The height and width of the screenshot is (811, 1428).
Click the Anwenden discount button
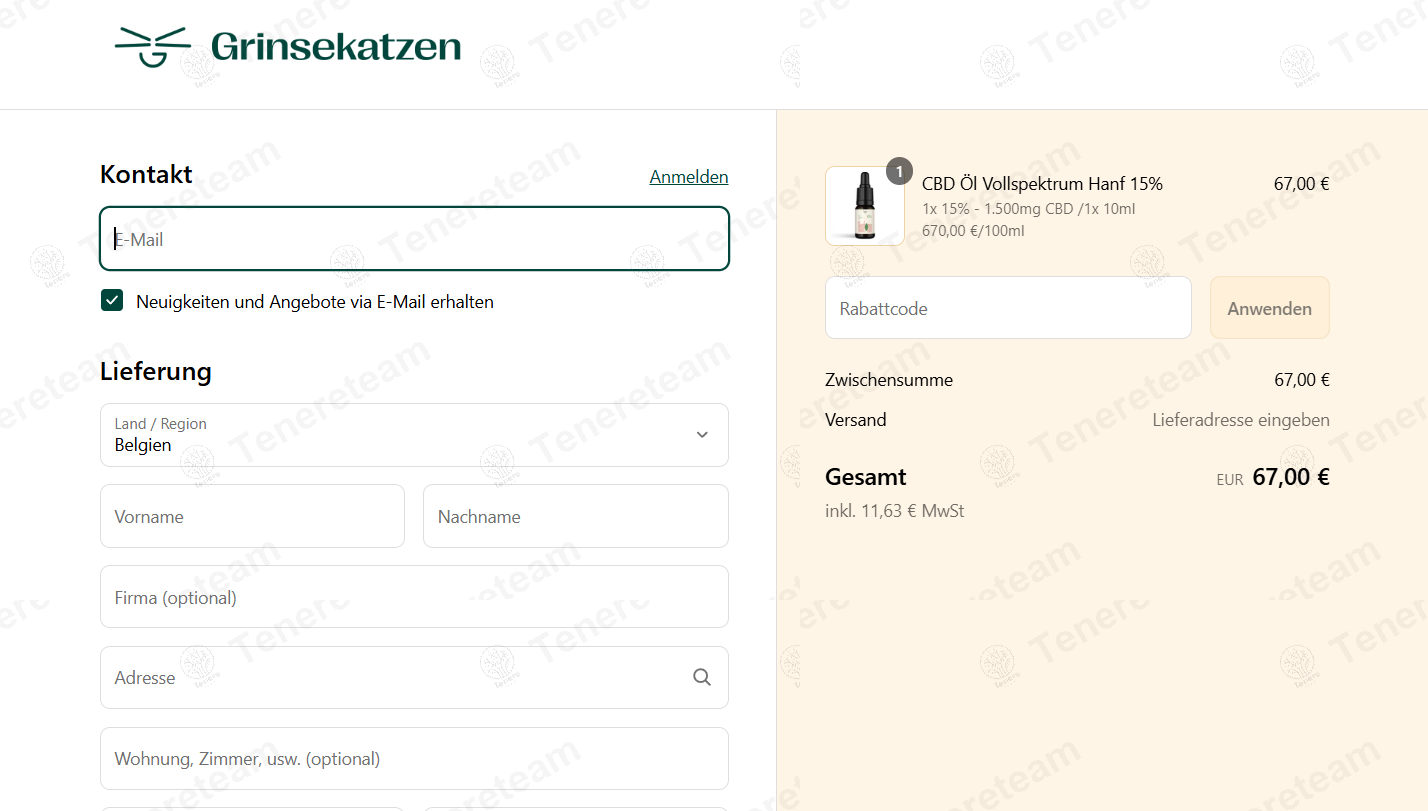[1270, 308]
